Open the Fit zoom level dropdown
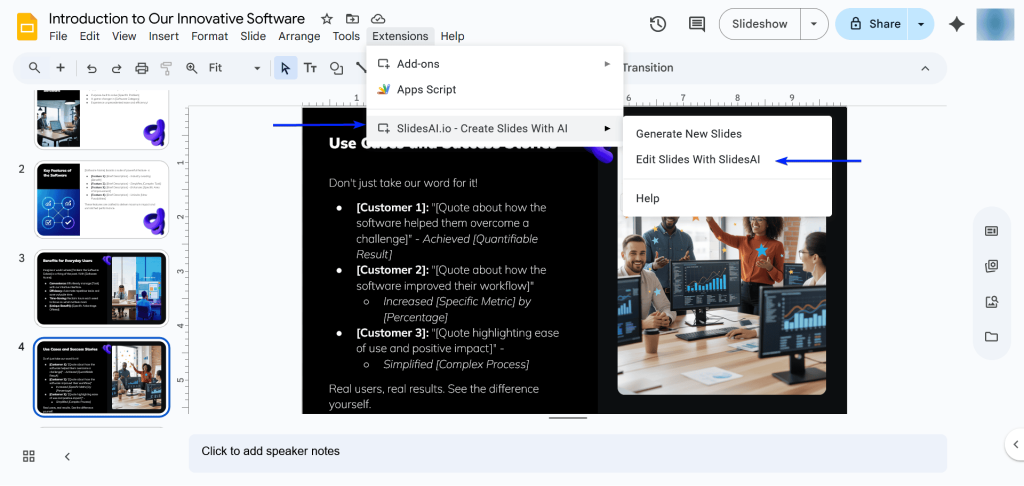This screenshot has width=1024, height=486. [x=235, y=68]
